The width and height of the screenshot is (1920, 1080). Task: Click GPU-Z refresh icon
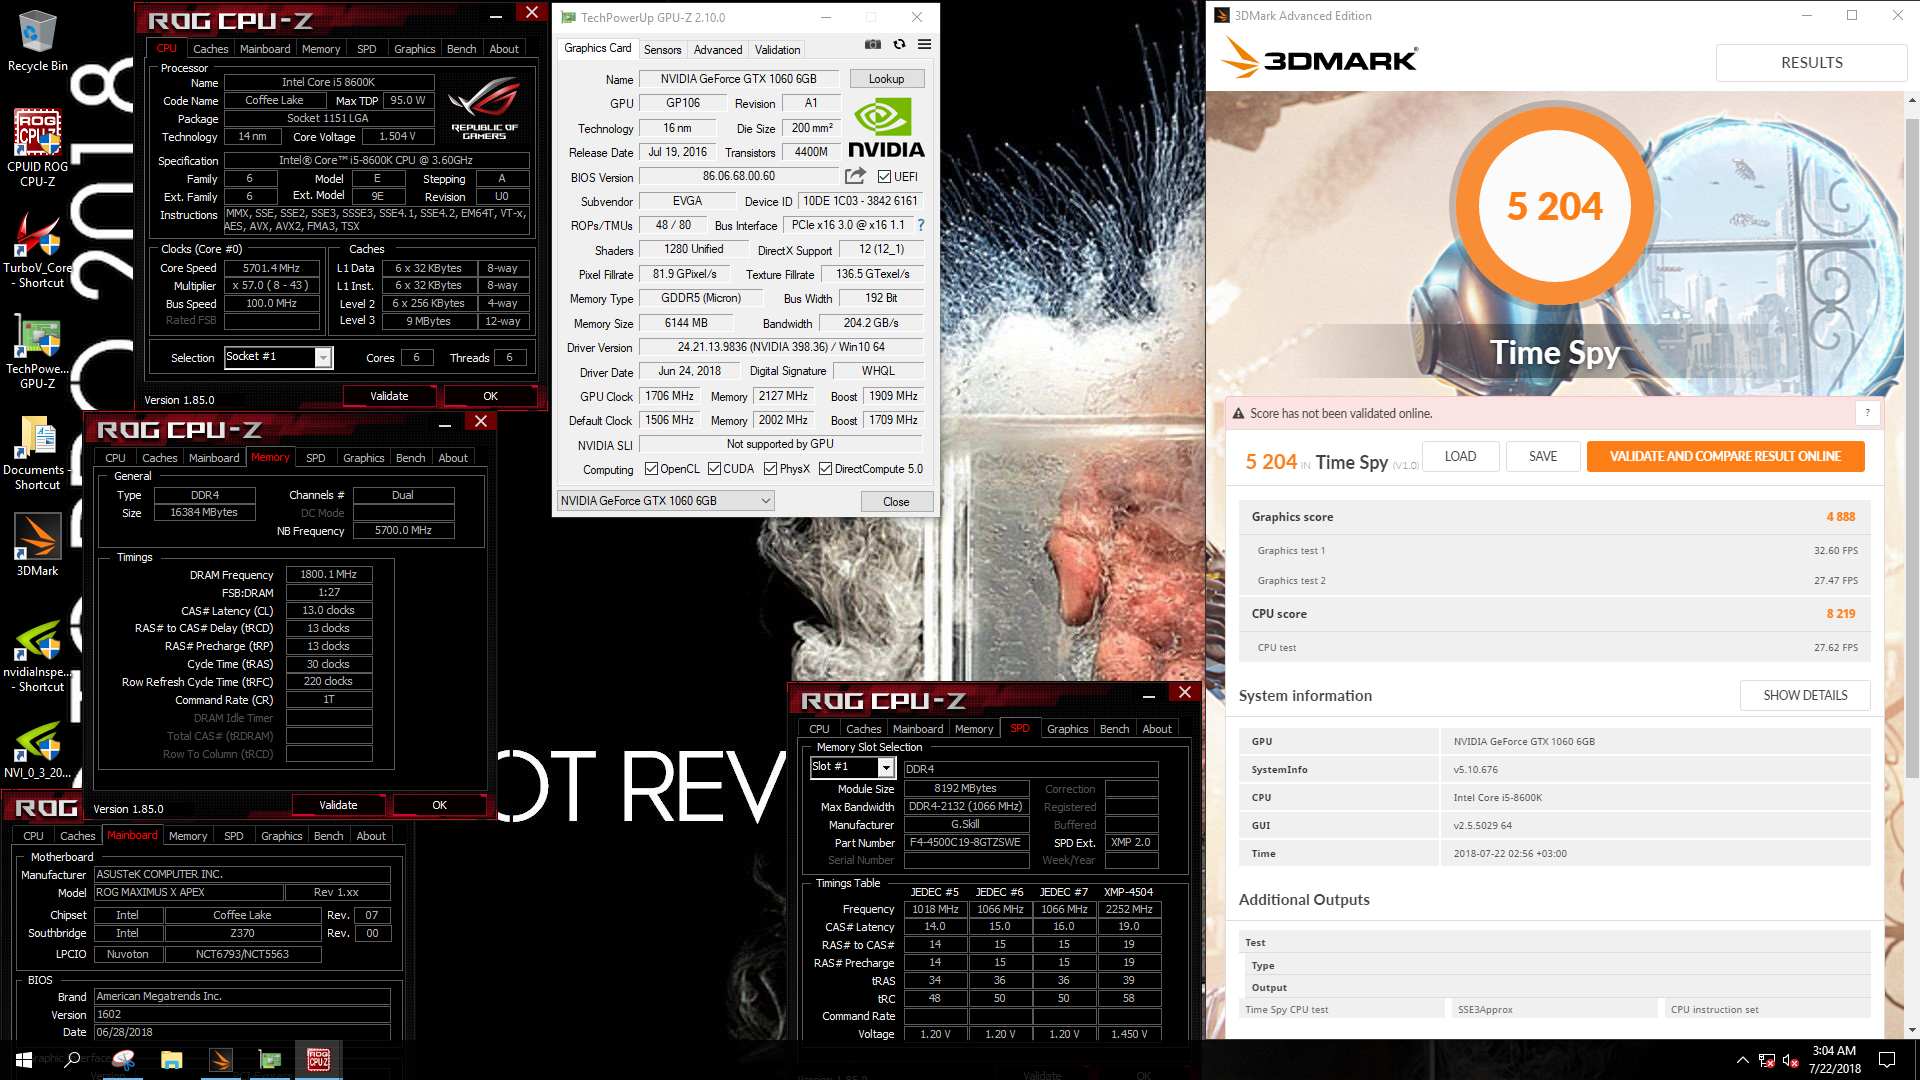(x=899, y=44)
